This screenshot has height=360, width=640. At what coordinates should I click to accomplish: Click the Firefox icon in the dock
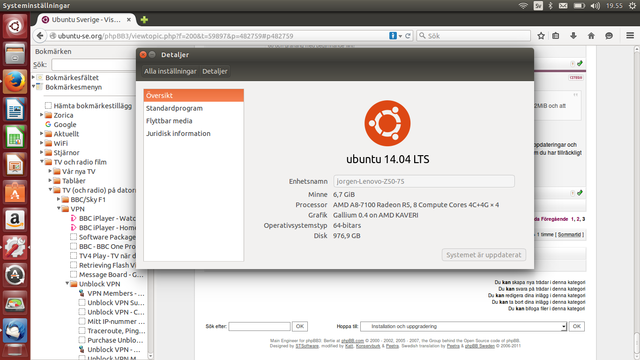point(15,82)
